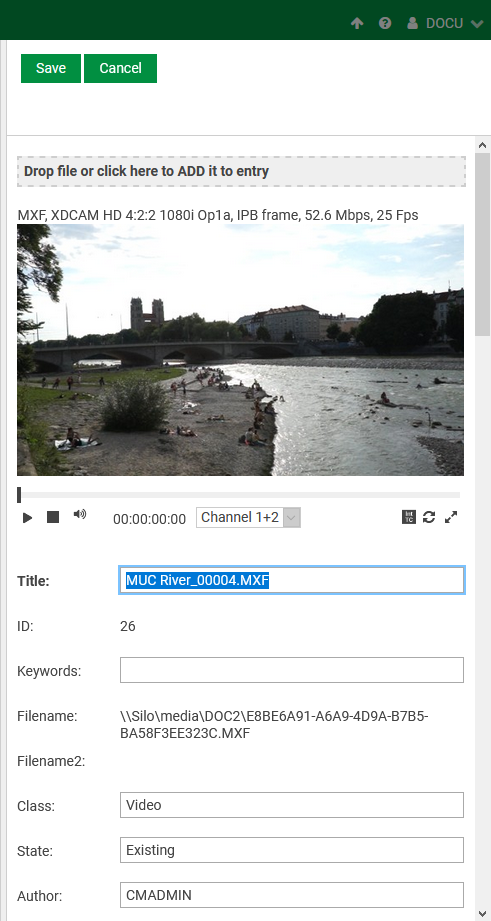Click the Title field with MUC River_00004.MXF
Image resolution: width=491 pixels, height=921 pixels.
pyautogui.click(x=292, y=580)
